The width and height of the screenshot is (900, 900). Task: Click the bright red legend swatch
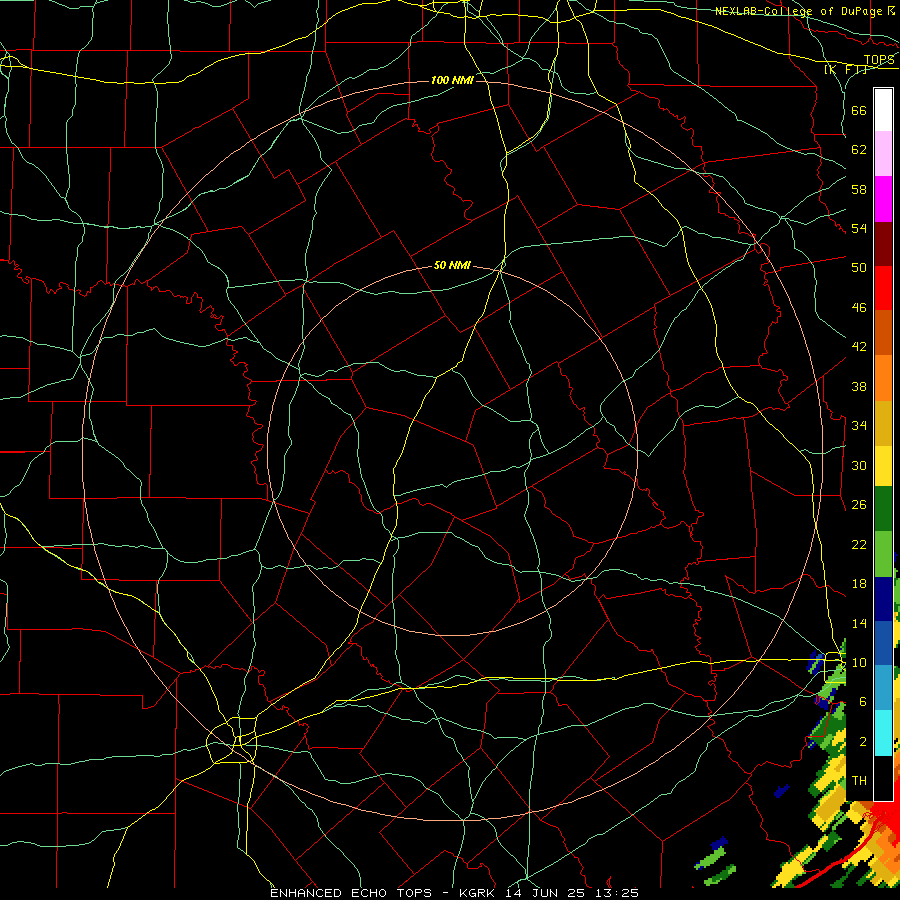tap(883, 288)
